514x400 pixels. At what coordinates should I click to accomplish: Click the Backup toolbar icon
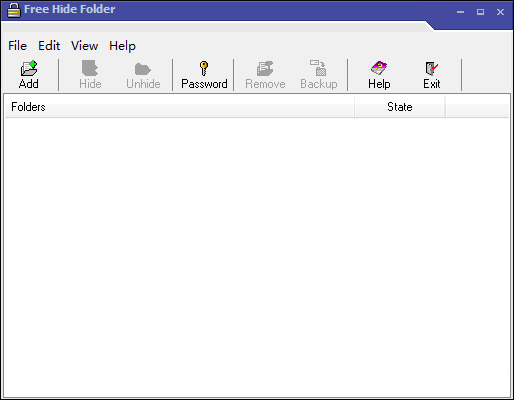point(318,68)
